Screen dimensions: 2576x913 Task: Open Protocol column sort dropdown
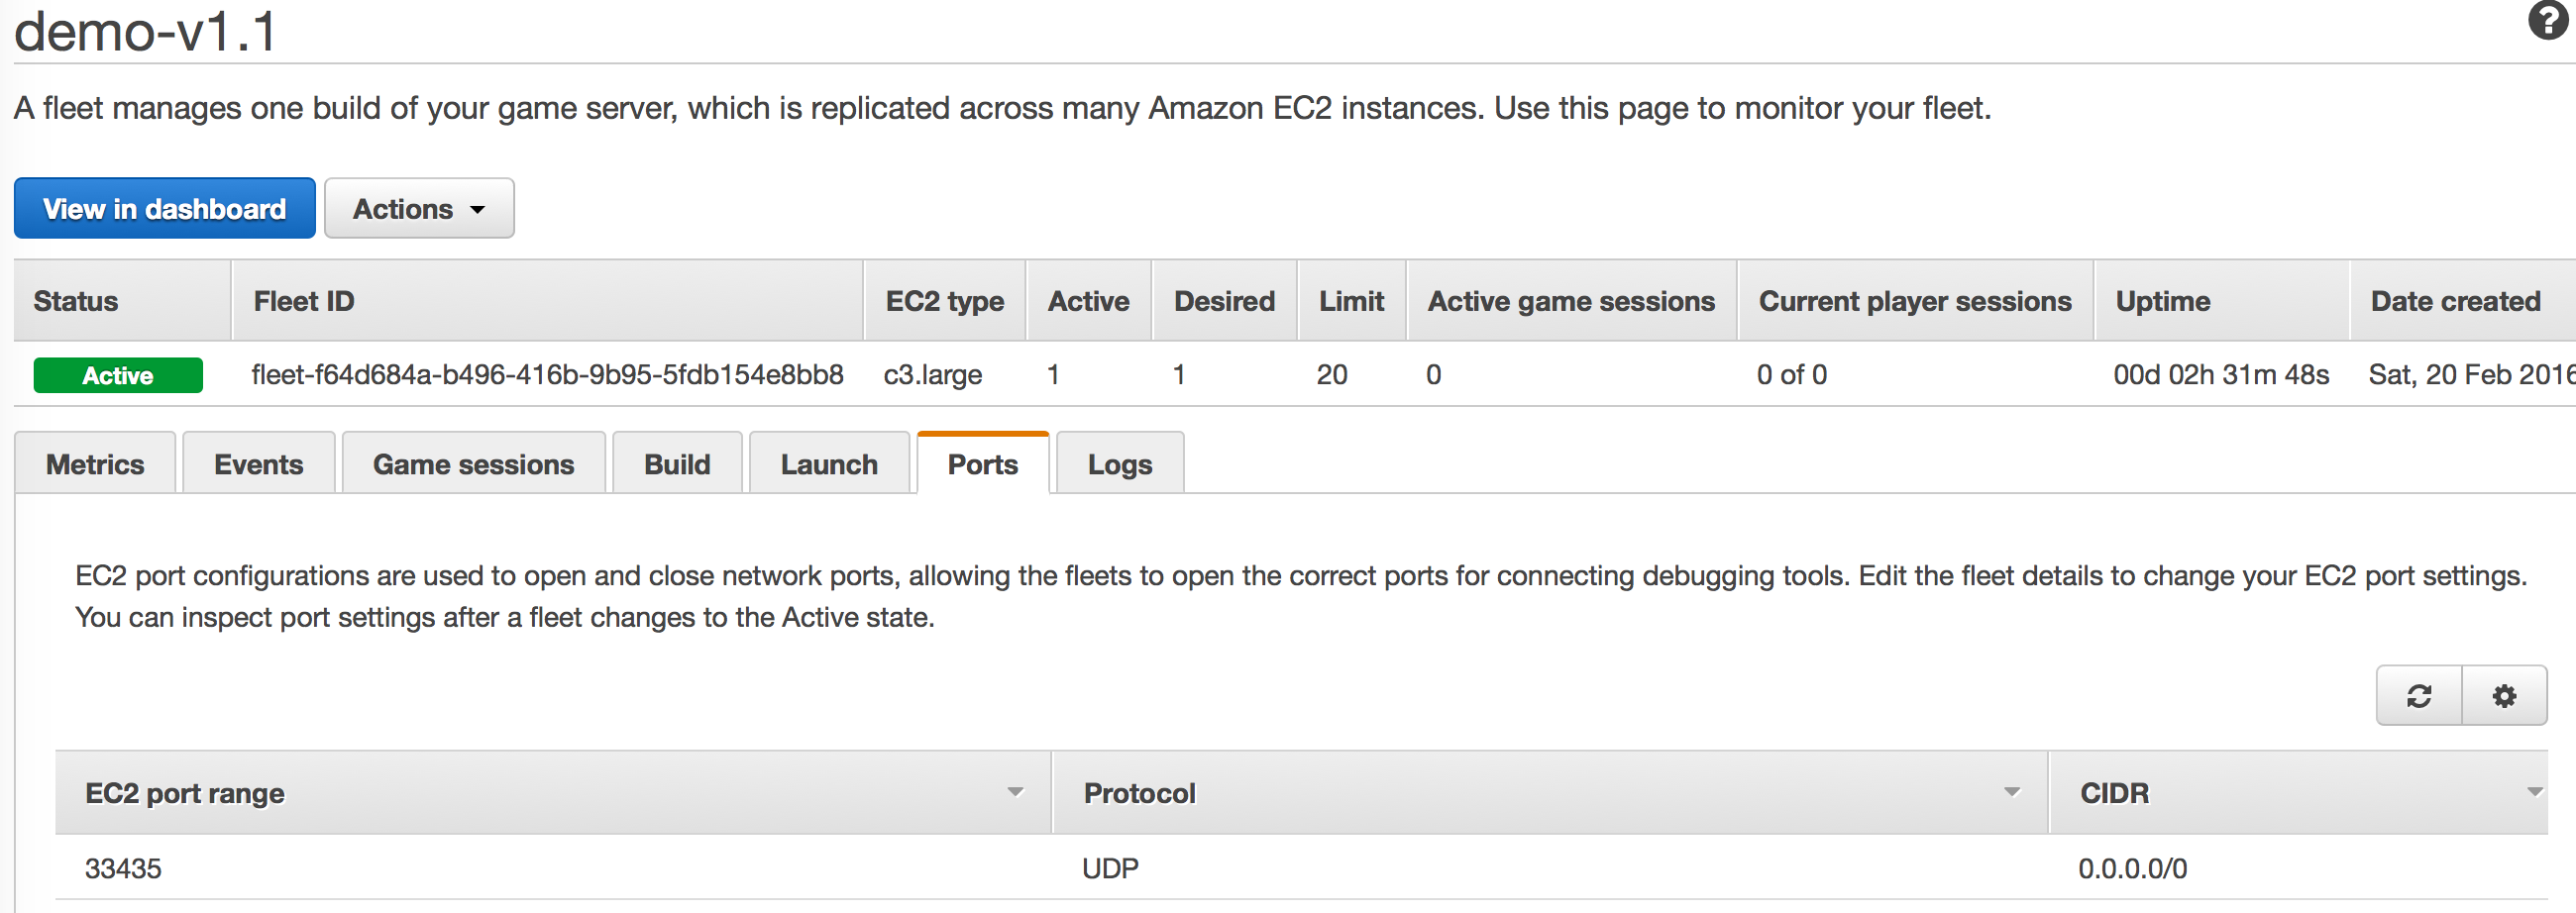pyautogui.click(x=2011, y=793)
